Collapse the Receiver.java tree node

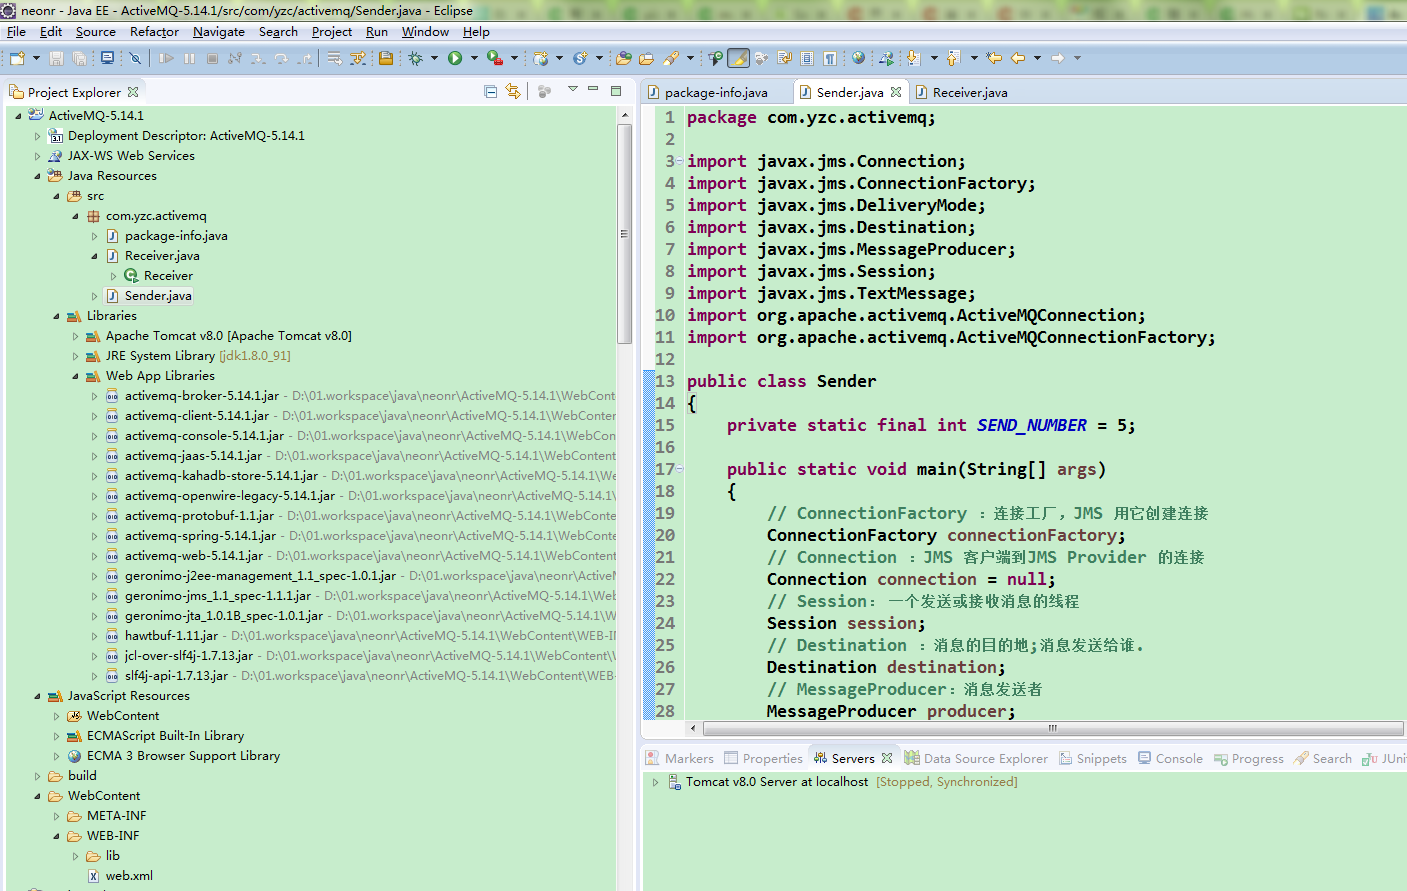point(94,256)
